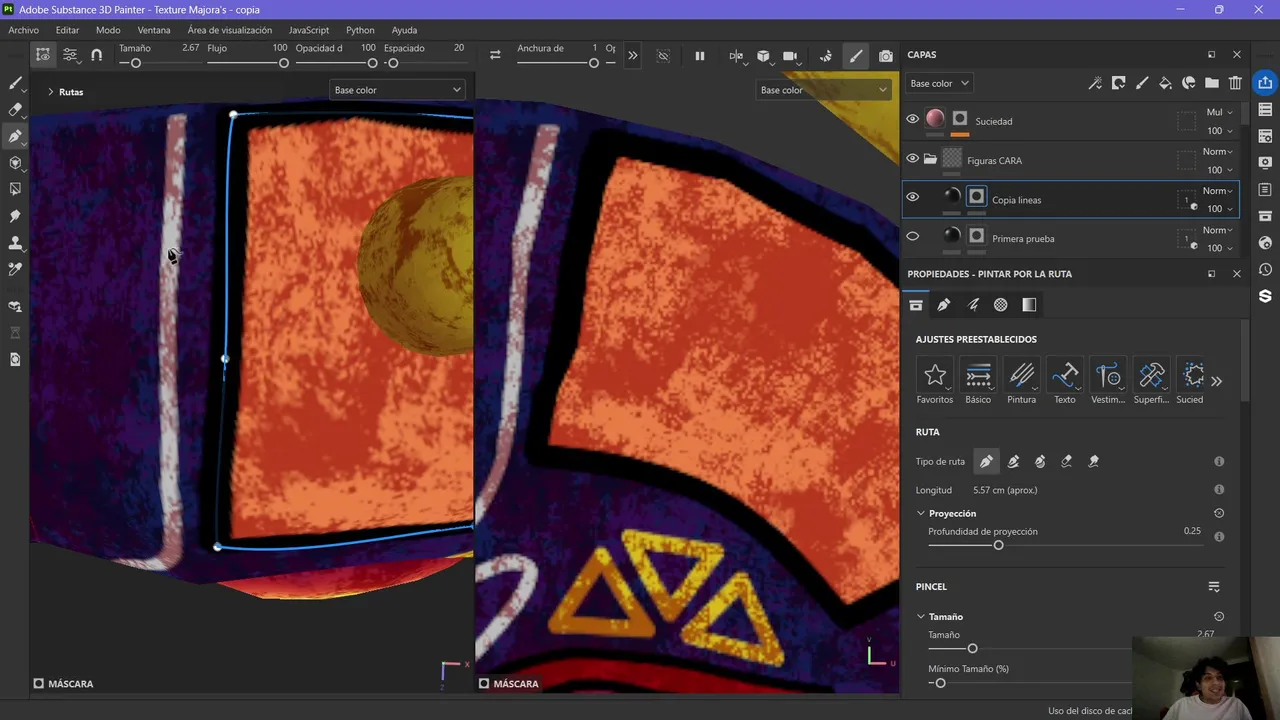The height and width of the screenshot is (720, 1280).
Task: Select the Eraser tool in left toolbar
Action: (15, 110)
